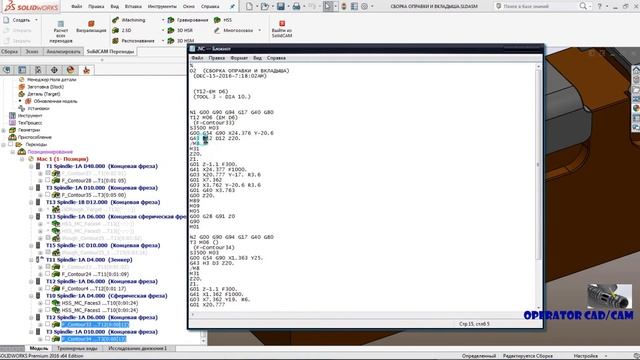Pin the menu bar with pushpin icon
Screen dimensions: 640x360
232,7
